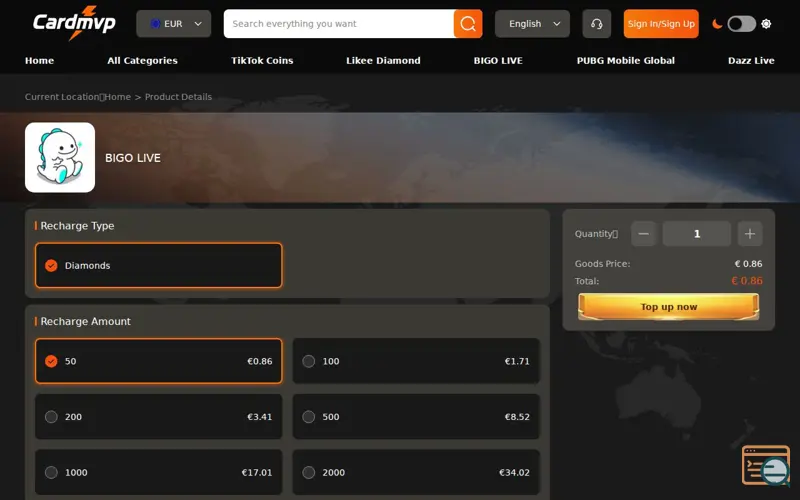Viewport: 800px width, 500px height.
Task: Select the 50 diamonds €0.86 option
Action: (158, 361)
